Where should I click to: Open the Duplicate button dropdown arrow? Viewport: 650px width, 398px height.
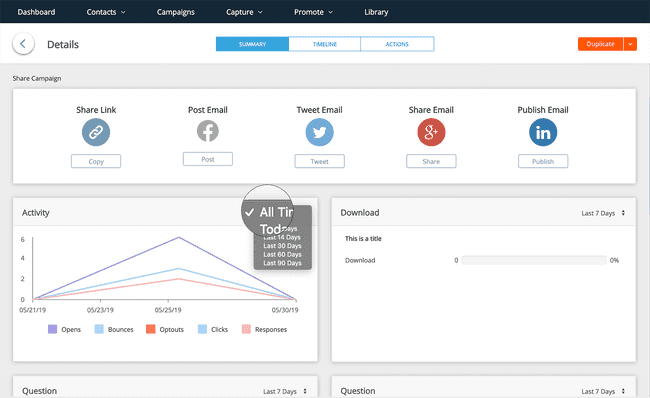(x=630, y=44)
